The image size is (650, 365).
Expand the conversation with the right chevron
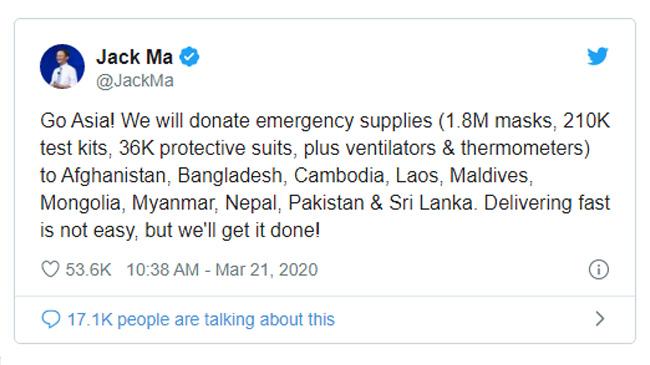[599, 319]
